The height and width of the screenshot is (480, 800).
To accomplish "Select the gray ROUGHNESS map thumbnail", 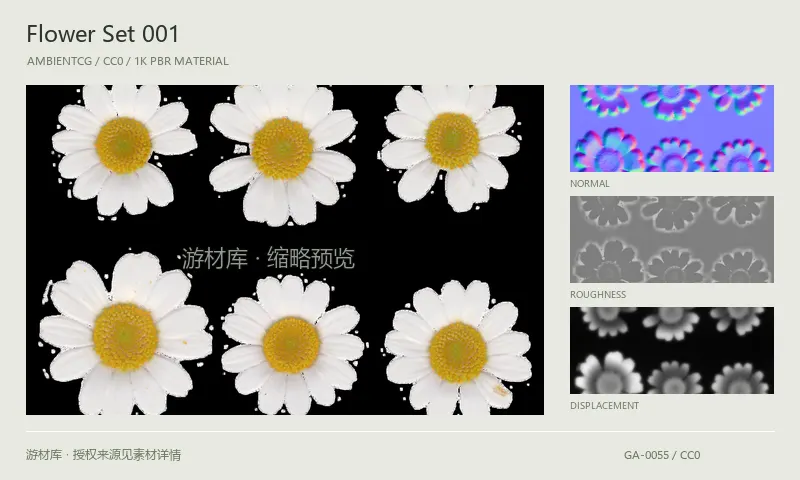I will coord(671,239).
